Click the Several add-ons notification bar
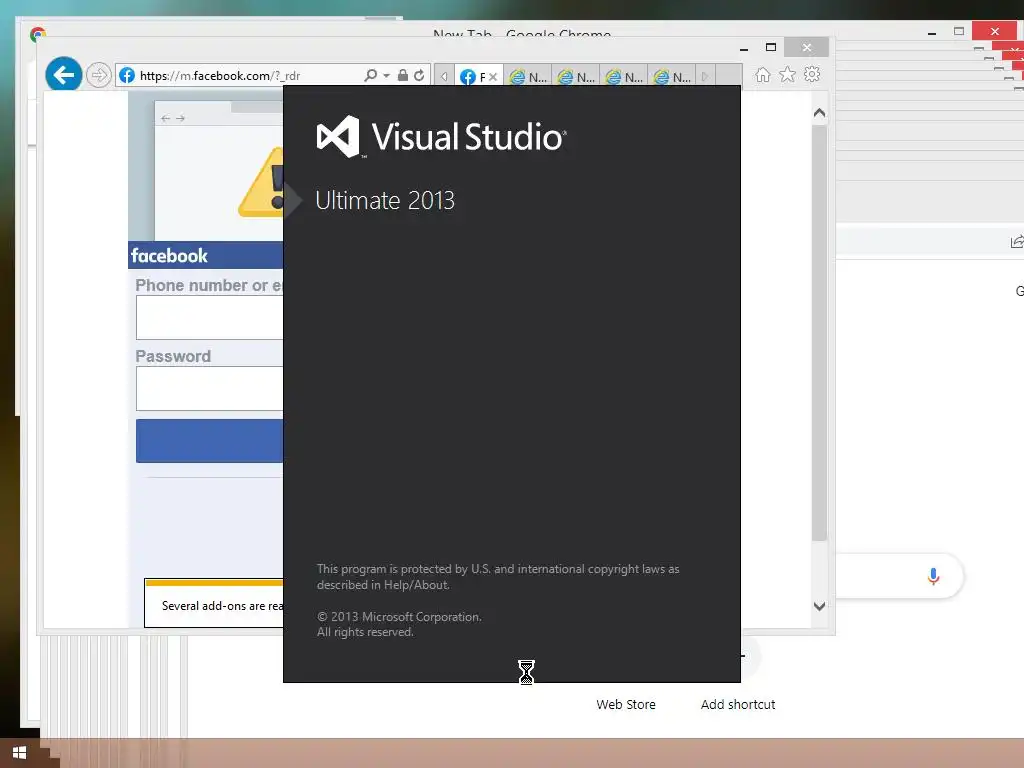Screen dimensions: 1024x768 [x=214, y=603]
